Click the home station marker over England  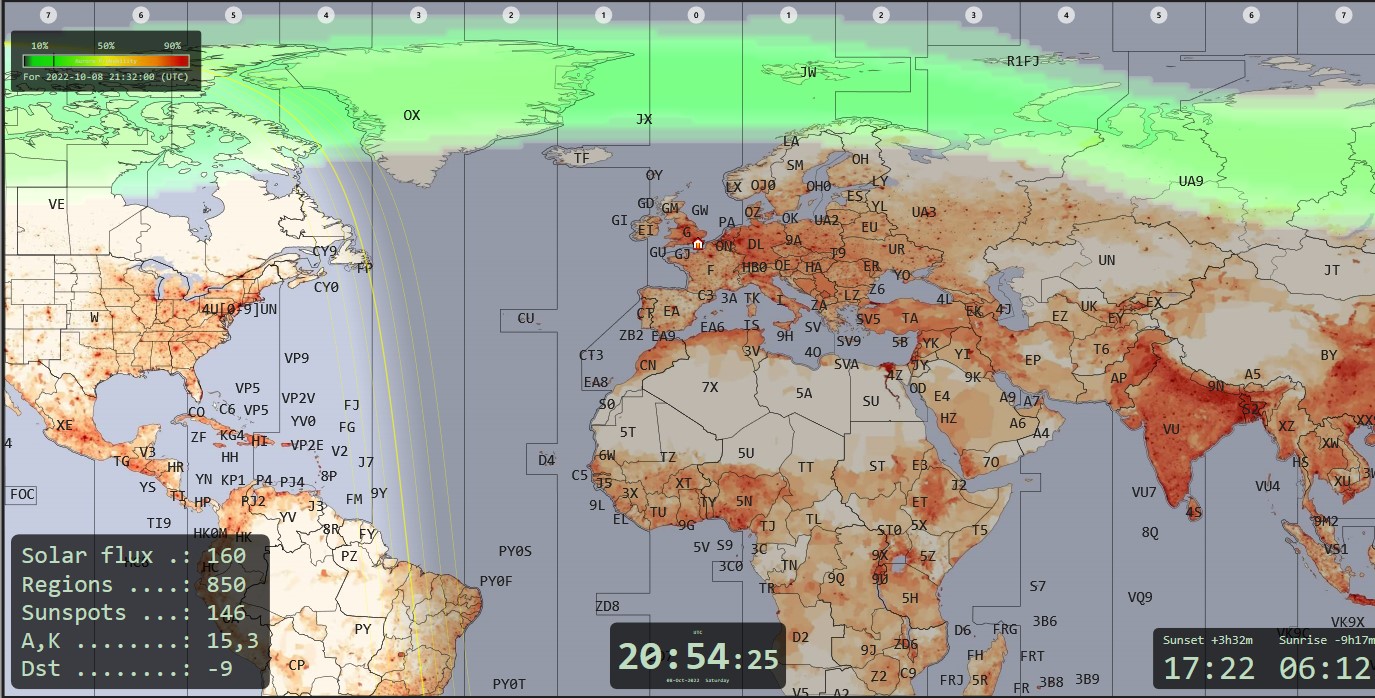[x=698, y=242]
